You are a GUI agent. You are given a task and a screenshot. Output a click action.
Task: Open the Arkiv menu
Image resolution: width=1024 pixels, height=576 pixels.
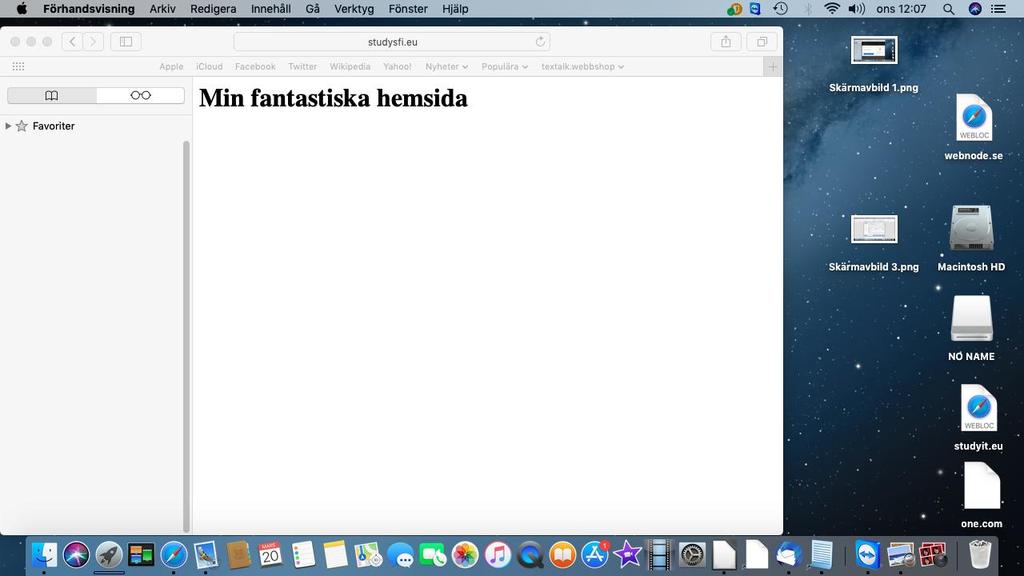tap(162, 8)
